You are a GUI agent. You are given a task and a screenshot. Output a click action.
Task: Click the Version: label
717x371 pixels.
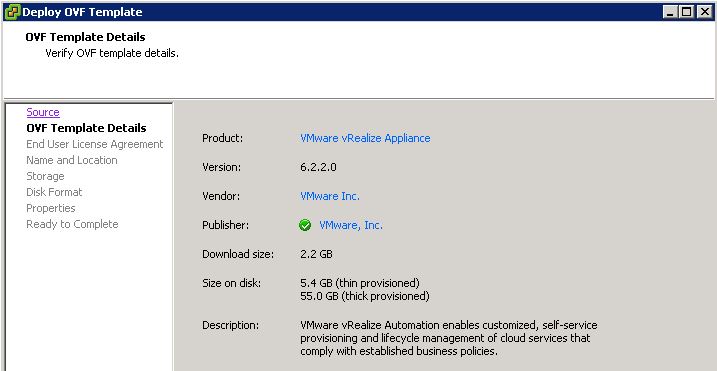[x=222, y=167]
